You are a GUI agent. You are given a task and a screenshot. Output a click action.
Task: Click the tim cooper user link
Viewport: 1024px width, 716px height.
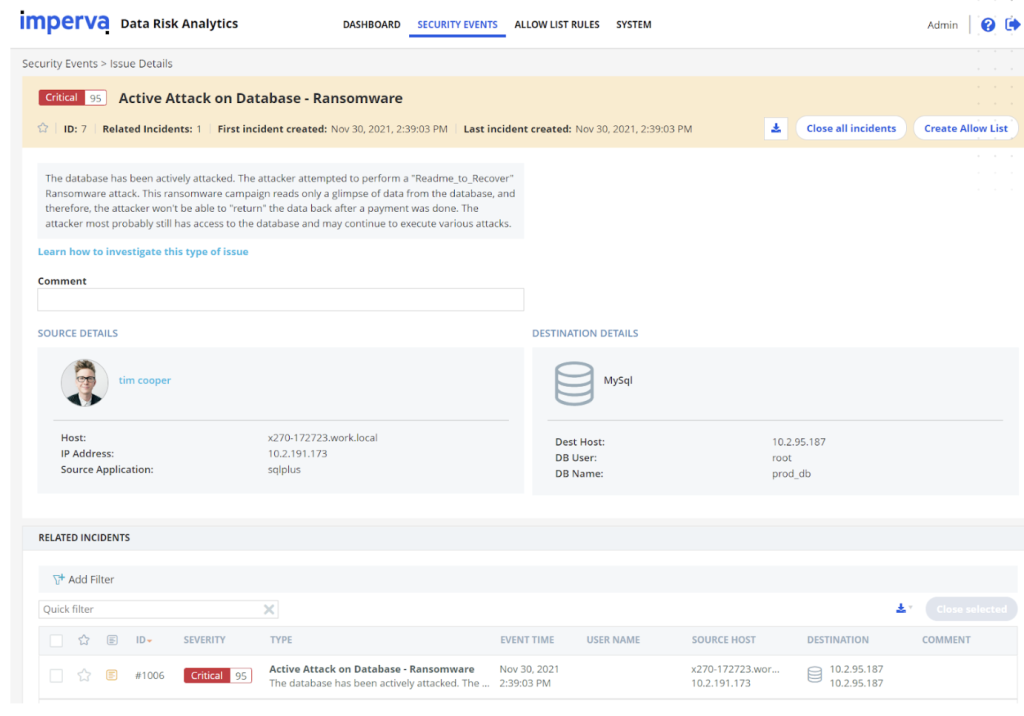click(144, 380)
